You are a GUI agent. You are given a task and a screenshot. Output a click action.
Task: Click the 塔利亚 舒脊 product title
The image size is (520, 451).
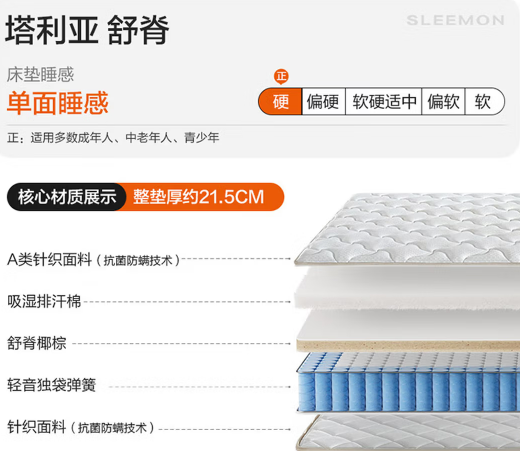tap(87, 30)
